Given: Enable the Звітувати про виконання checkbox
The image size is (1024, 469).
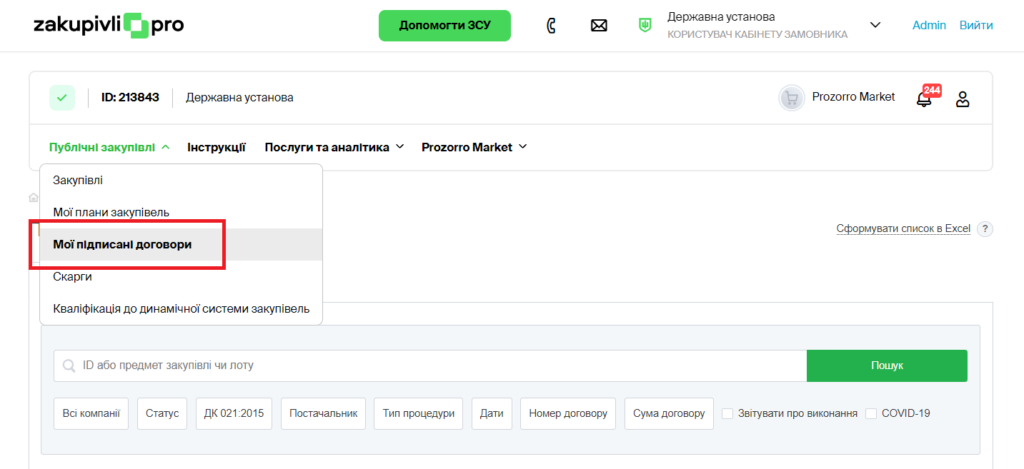Looking at the screenshot, I should pyautogui.click(x=728, y=413).
